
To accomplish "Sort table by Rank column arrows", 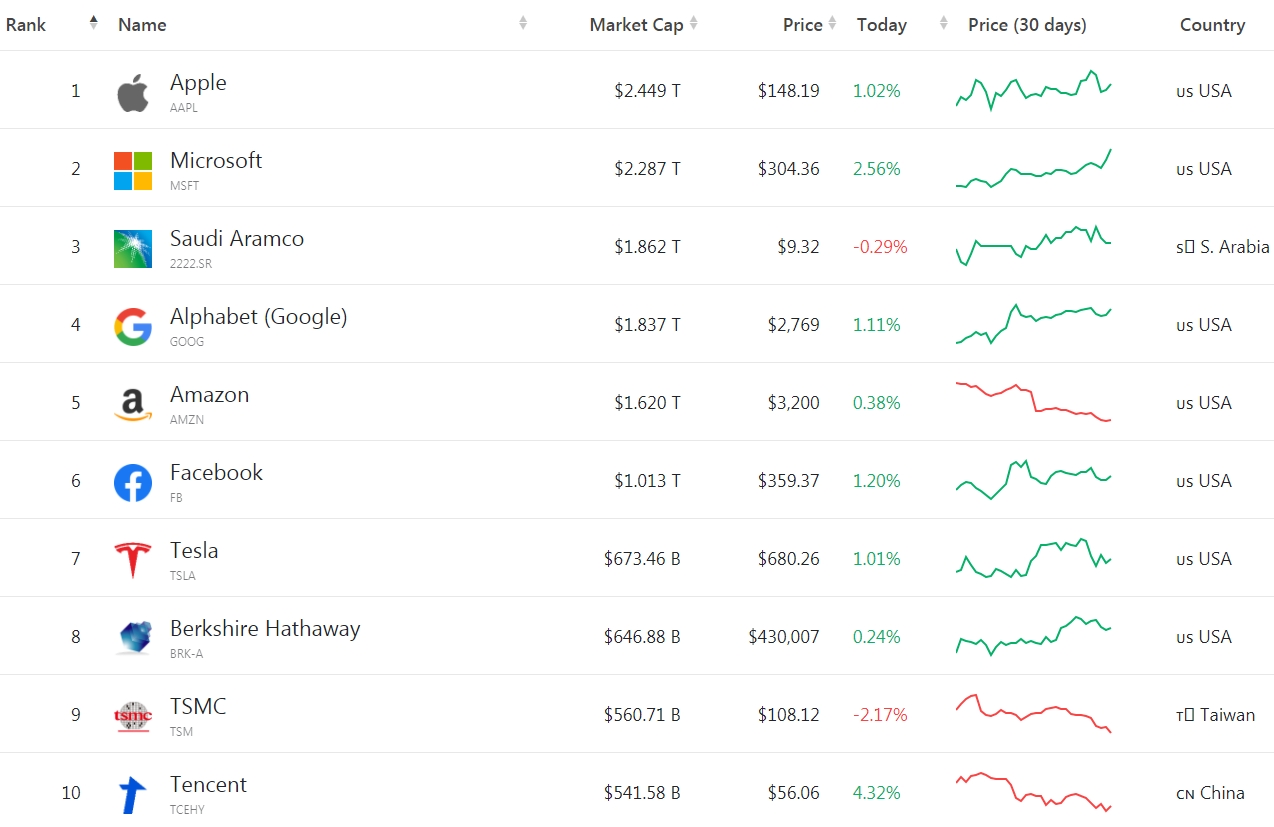I will point(93,23).
